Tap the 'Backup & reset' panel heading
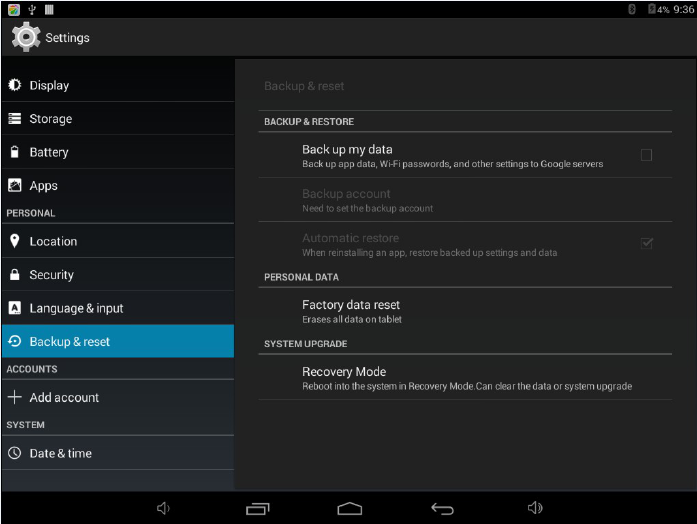This screenshot has height=524, width=697. pos(304,86)
